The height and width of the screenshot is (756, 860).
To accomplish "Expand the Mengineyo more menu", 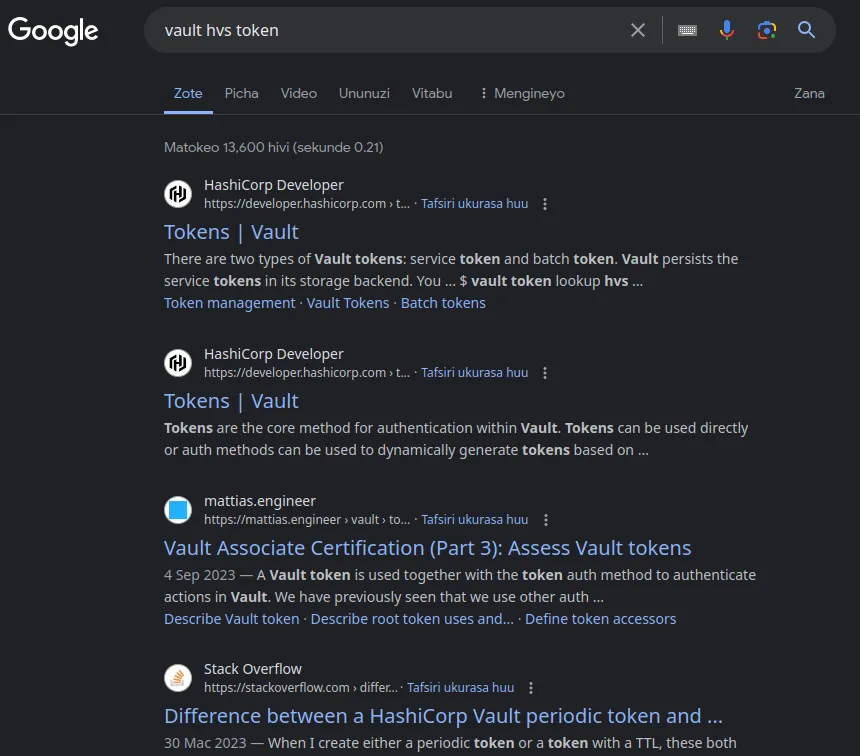I will pyautogui.click(x=522, y=93).
